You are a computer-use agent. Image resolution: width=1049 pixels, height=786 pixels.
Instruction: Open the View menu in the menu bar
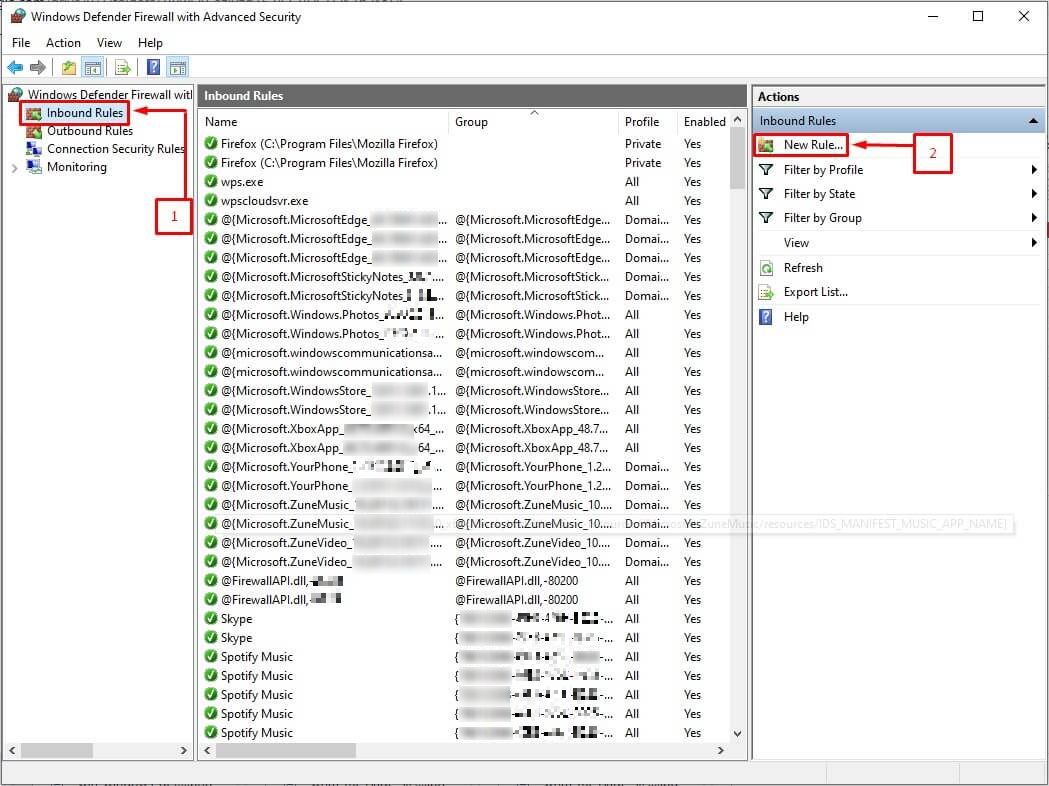109,43
